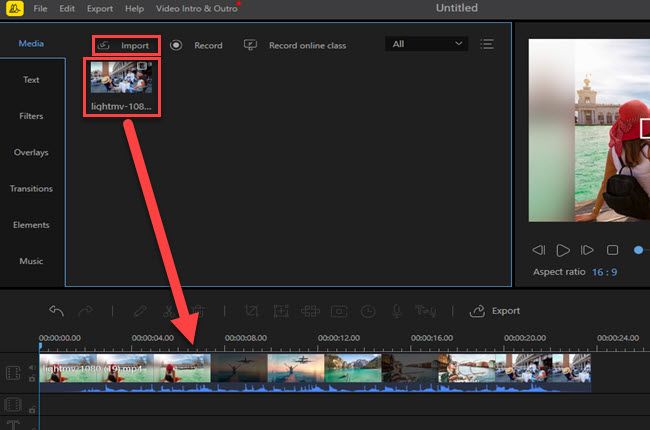Open Video Intro & Outro menu
The width and height of the screenshot is (650, 430).
[x=196, y=8]
